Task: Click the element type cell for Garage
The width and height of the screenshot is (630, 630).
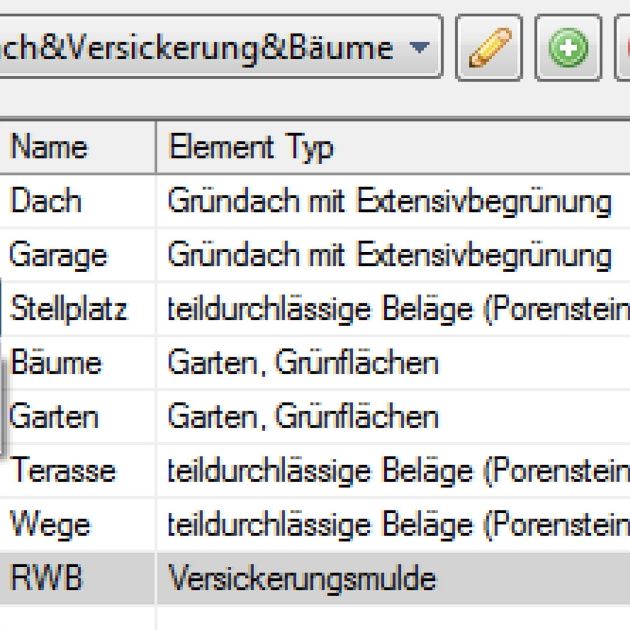Action: point(390,255)
